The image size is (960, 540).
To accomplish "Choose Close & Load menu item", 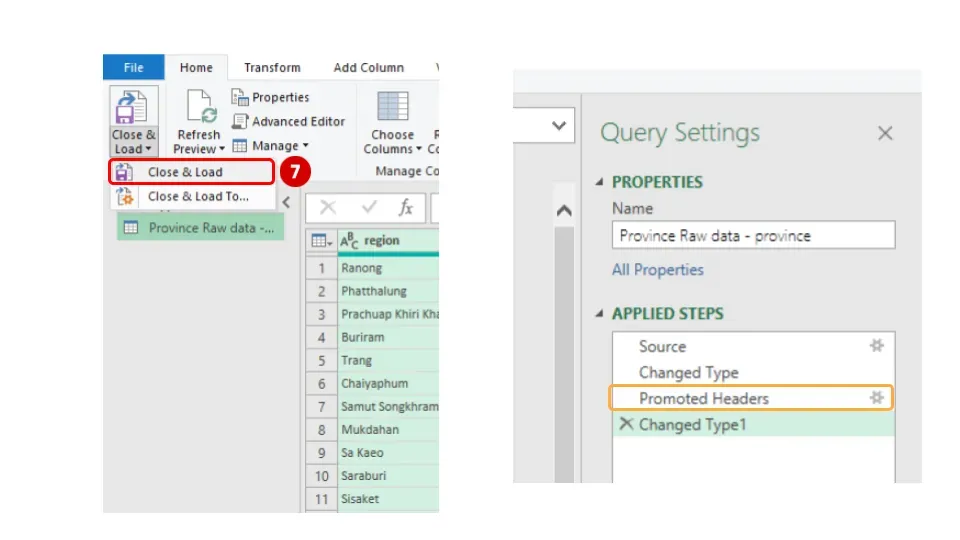I will pyautogui.click(x=192, y=172).
